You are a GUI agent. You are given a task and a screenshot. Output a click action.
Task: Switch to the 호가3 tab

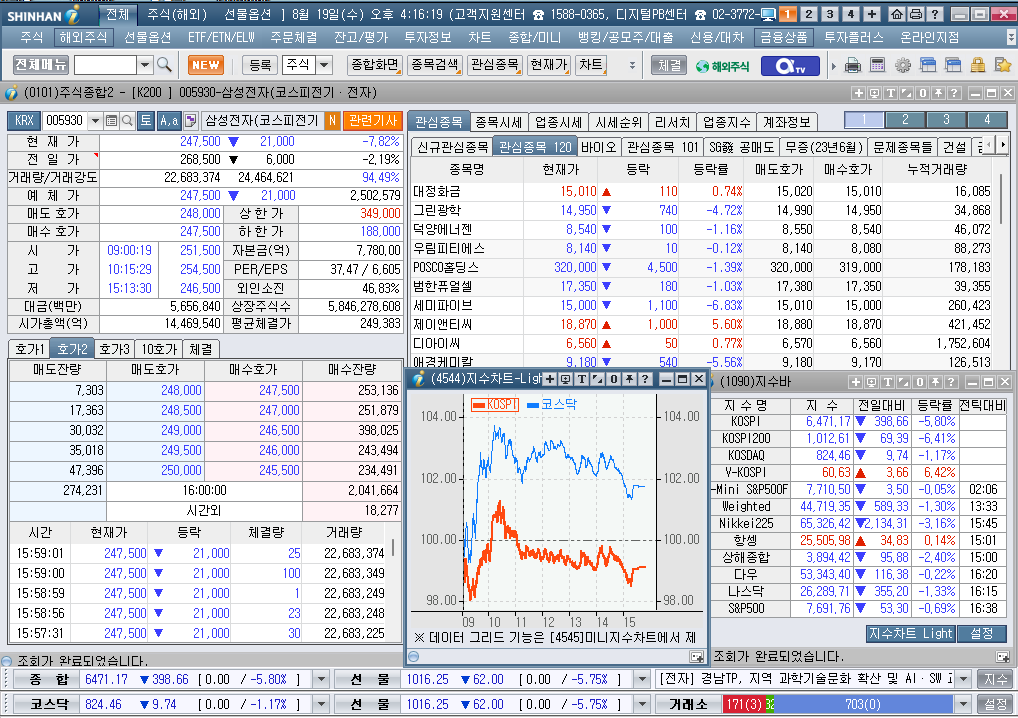pos(114,349)
